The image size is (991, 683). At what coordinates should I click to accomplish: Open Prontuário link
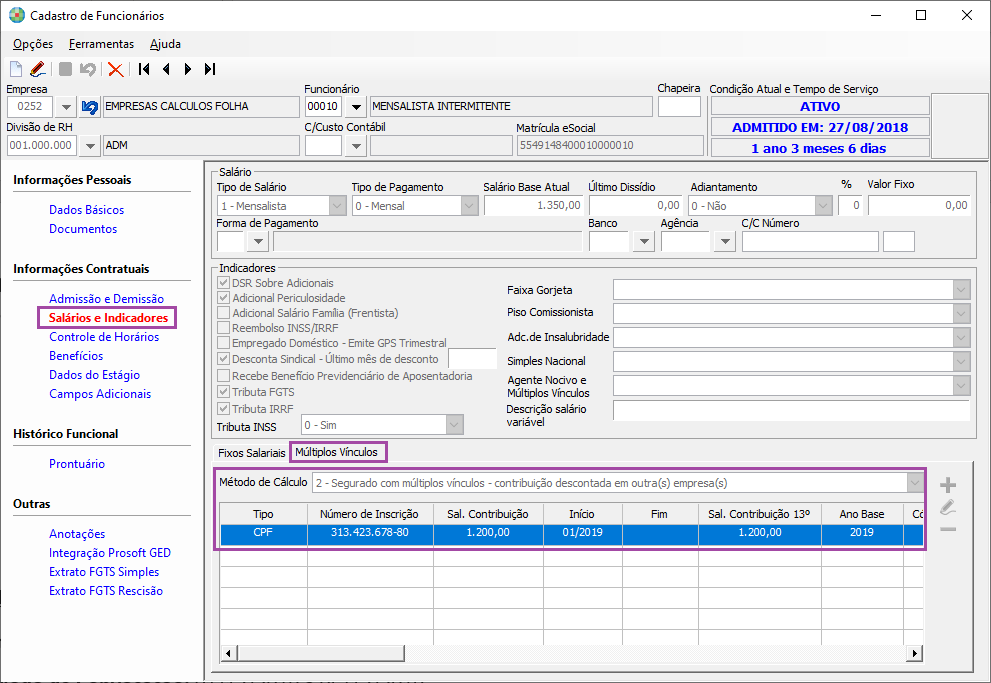point(77,464)
